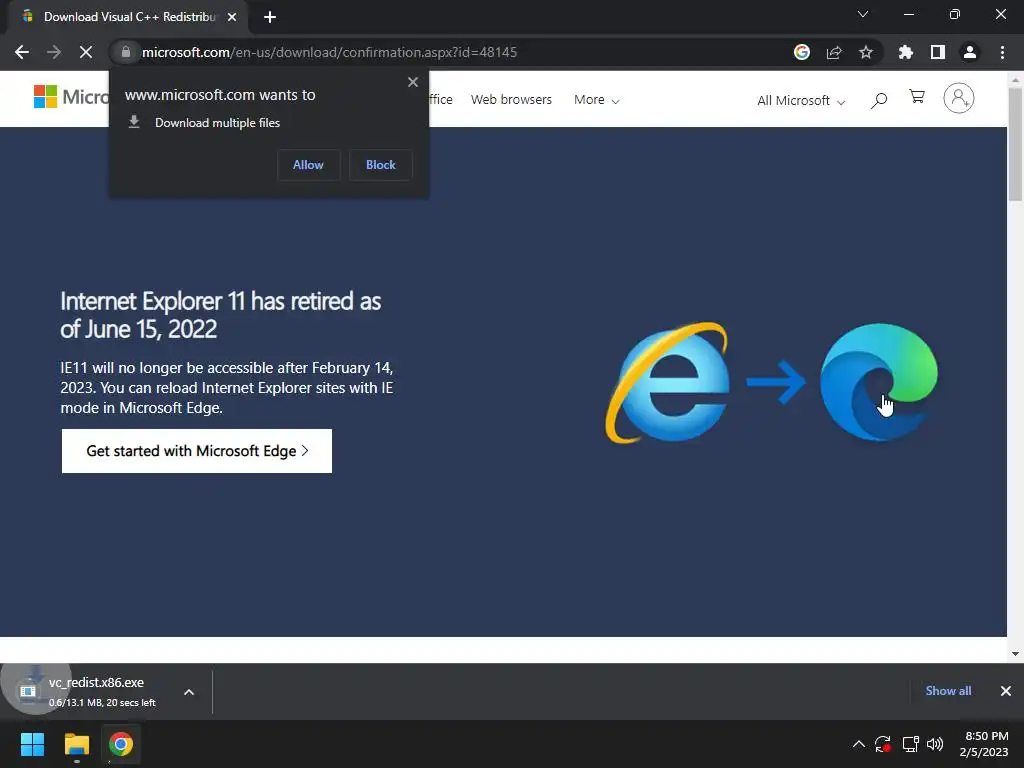Click the page vertical scrollbar thumb

(1015, 143)
